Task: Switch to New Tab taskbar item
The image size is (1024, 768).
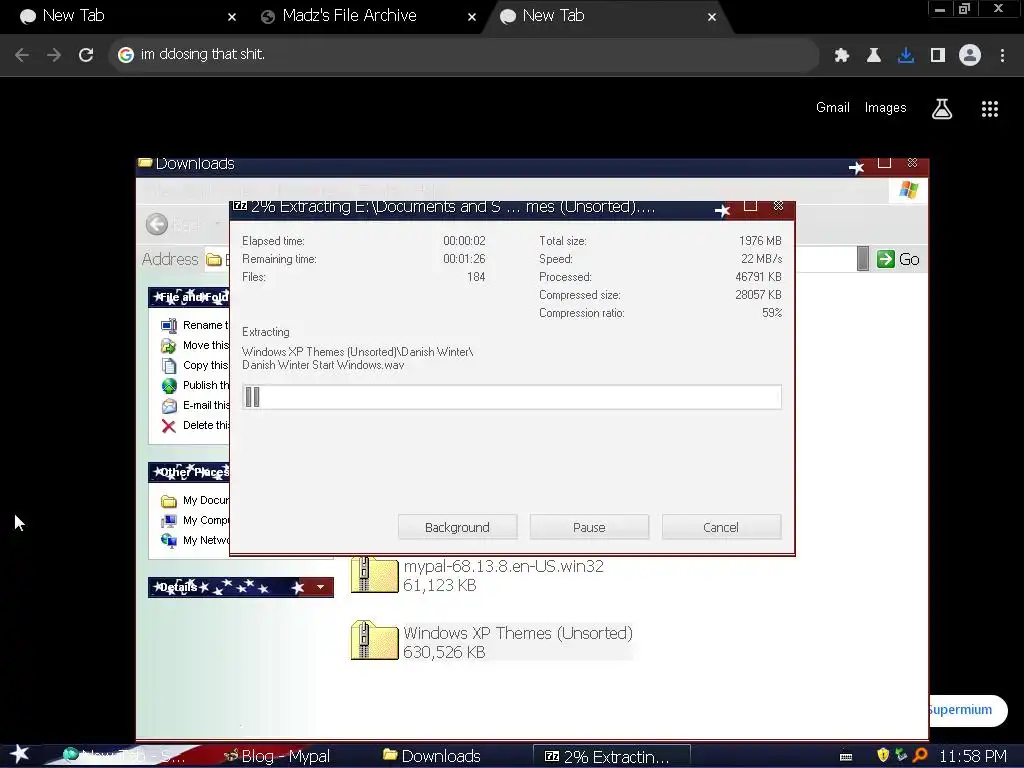Action: [x=124, y=756]
